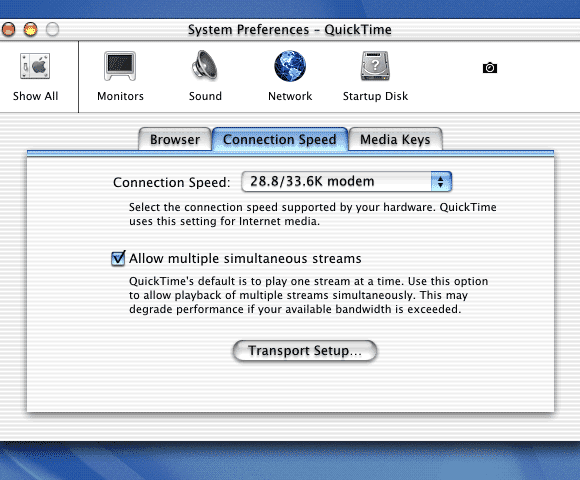Click the blue arrows of Connection Speed popup
This screenshot has width=580, height=480.
coord(441,182)
